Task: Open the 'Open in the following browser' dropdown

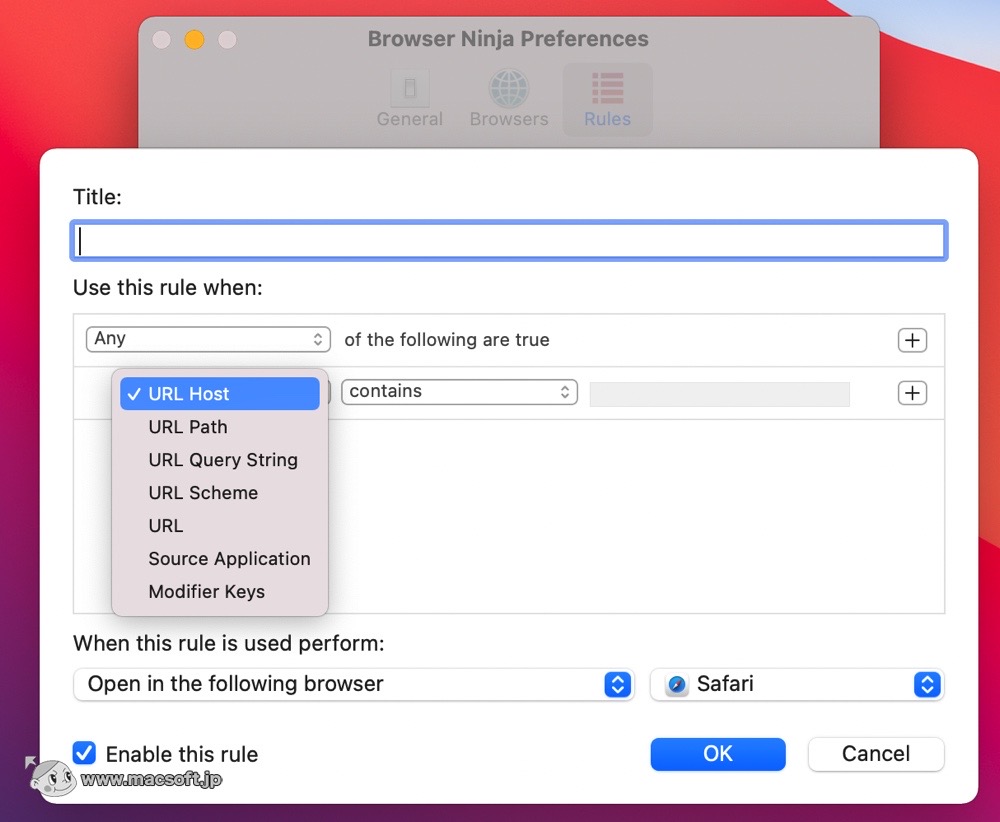Action: click(x=353, y=684)
